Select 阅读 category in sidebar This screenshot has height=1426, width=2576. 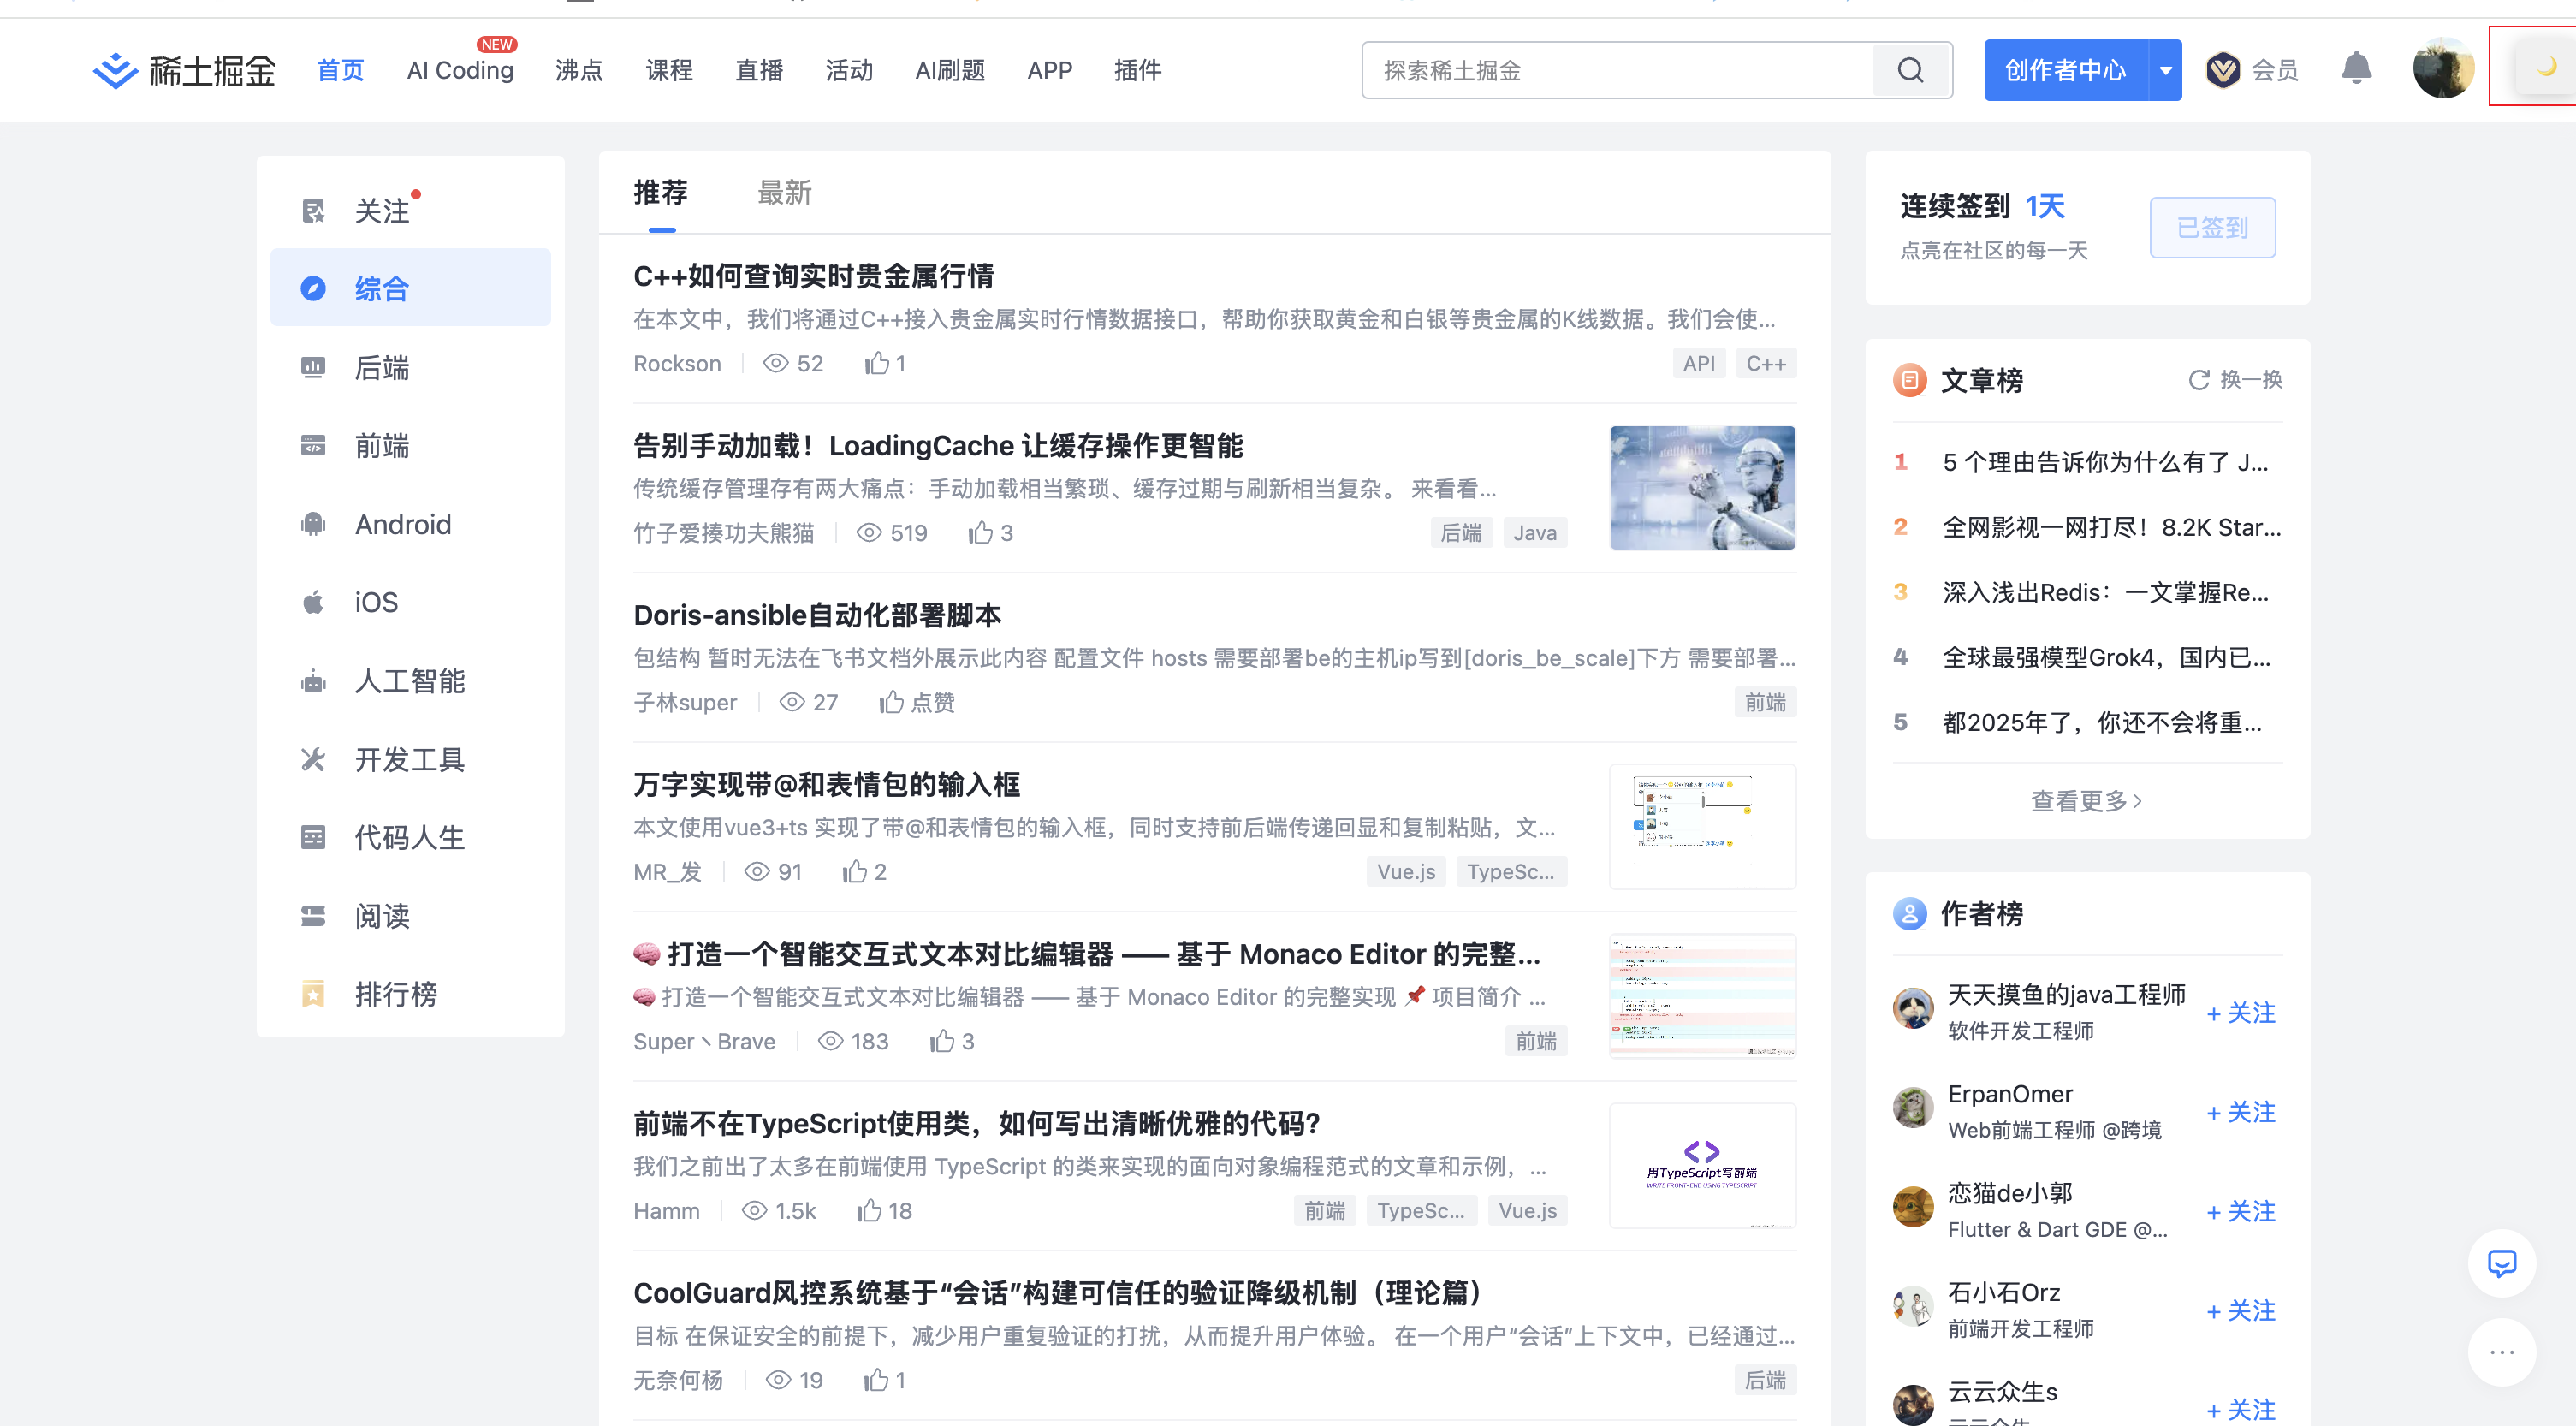click(x=410, y=916)
